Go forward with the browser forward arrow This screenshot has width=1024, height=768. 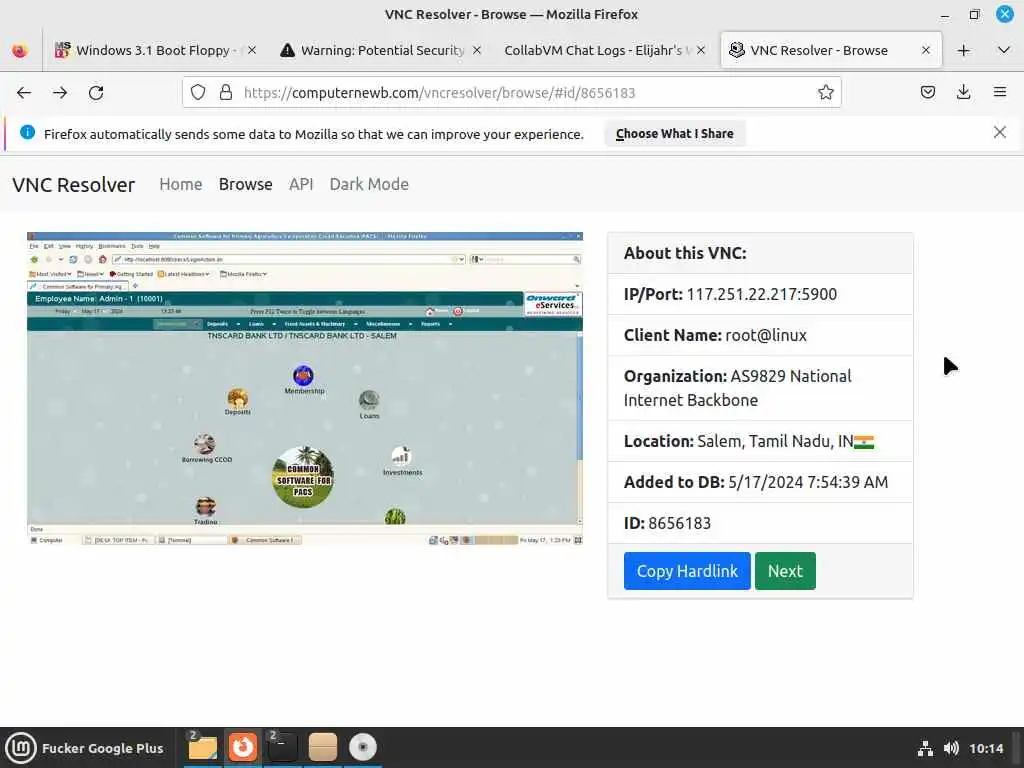coord(60,93)
